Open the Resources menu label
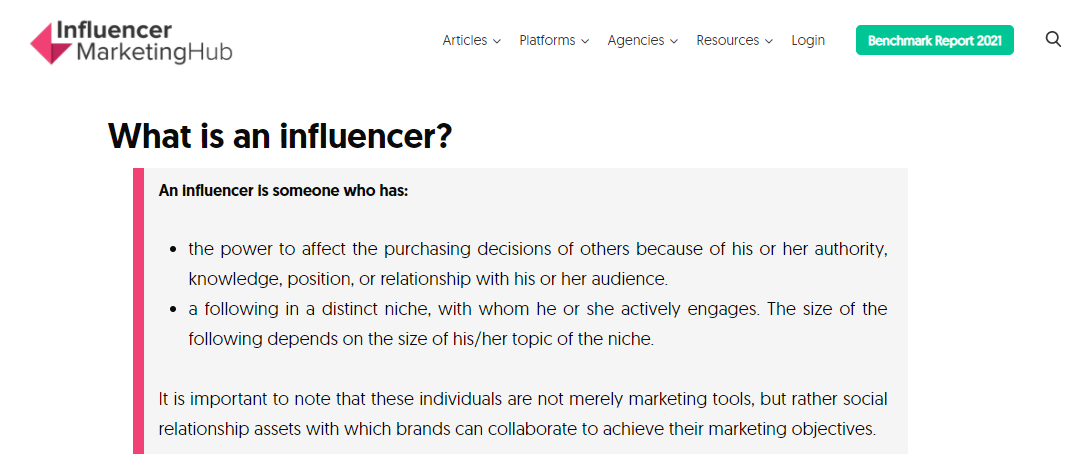The image size is (1090, 474). (728, 40)
